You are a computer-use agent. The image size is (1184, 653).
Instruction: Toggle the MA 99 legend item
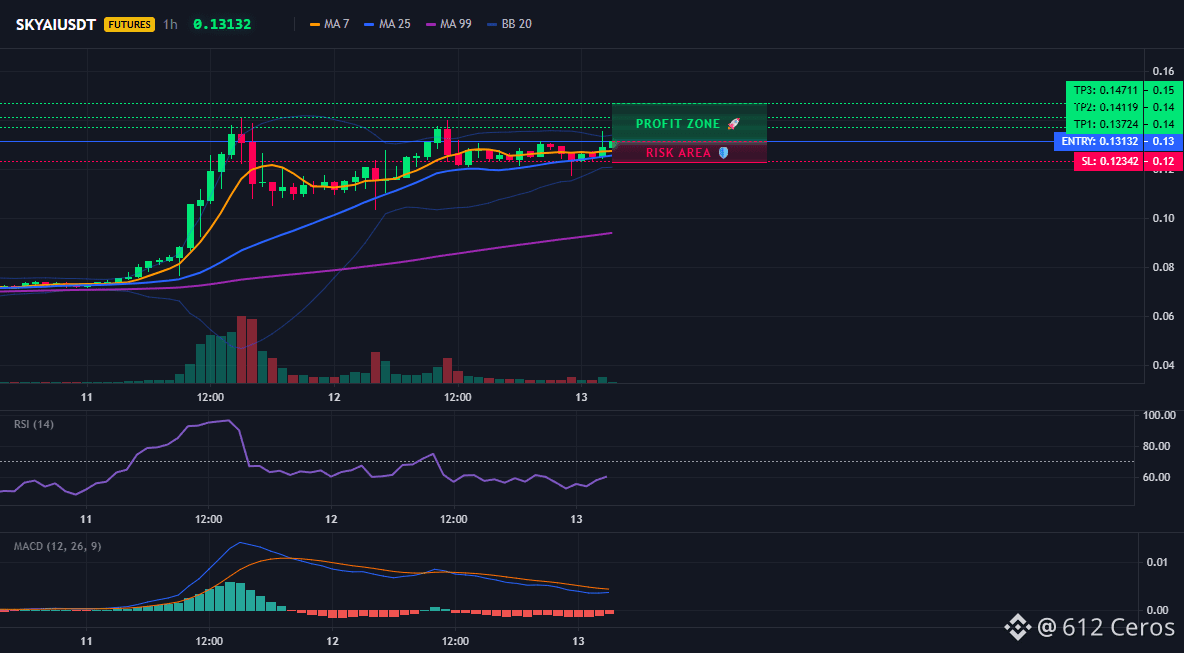[x=449, y=24]
